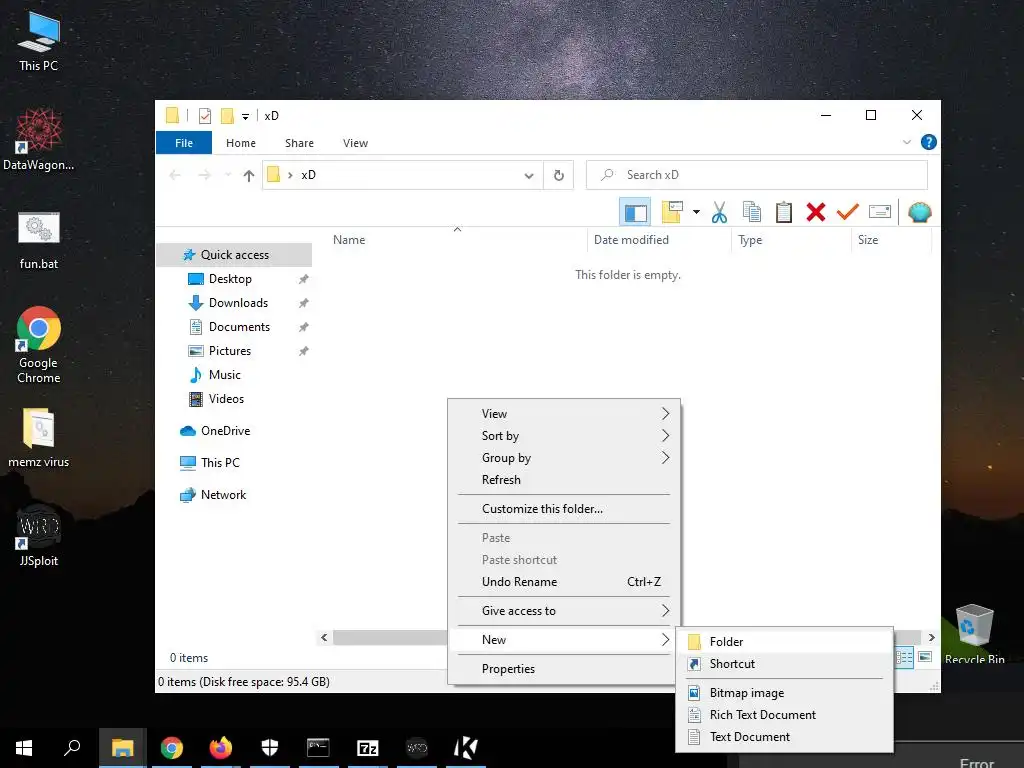Open the File ribbon tab
Screen dimensions: 1024x768
pos(184,142)
